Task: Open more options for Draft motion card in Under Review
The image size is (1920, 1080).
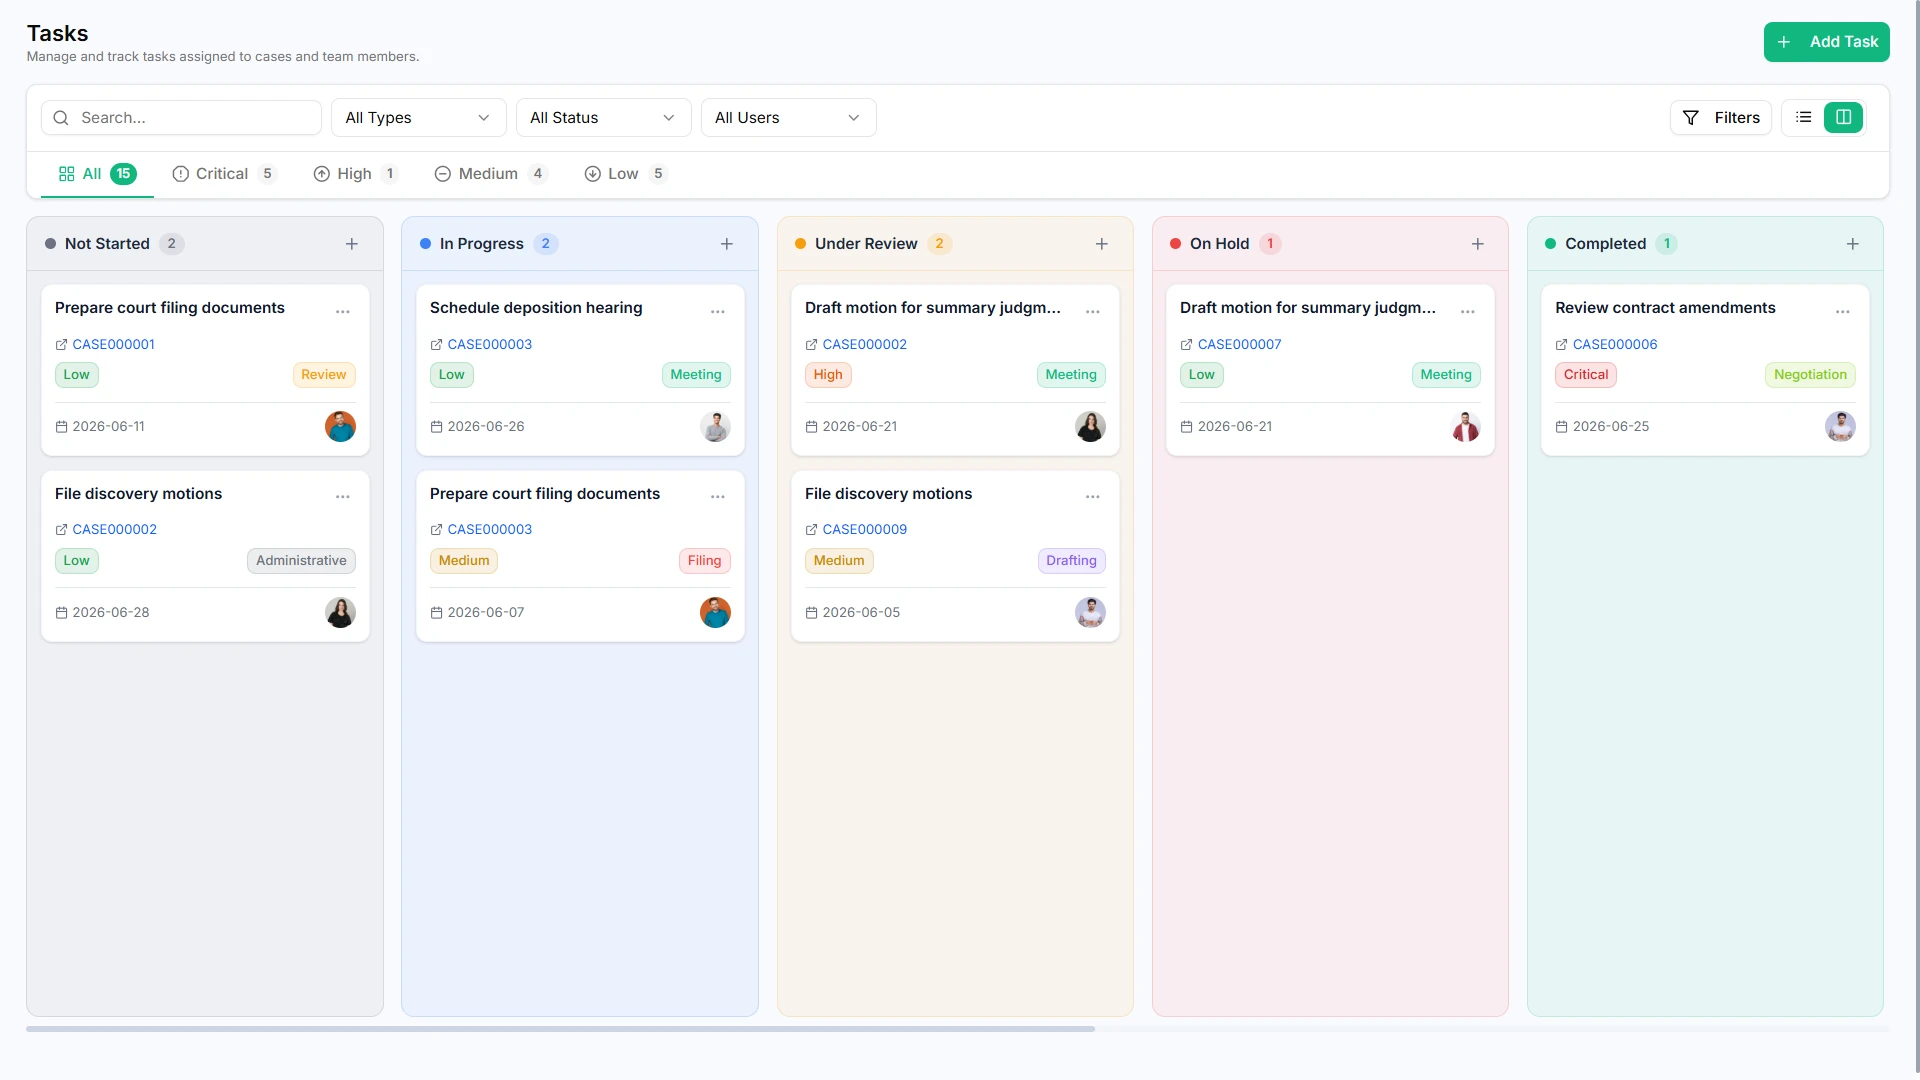Action: [1093, 312]
